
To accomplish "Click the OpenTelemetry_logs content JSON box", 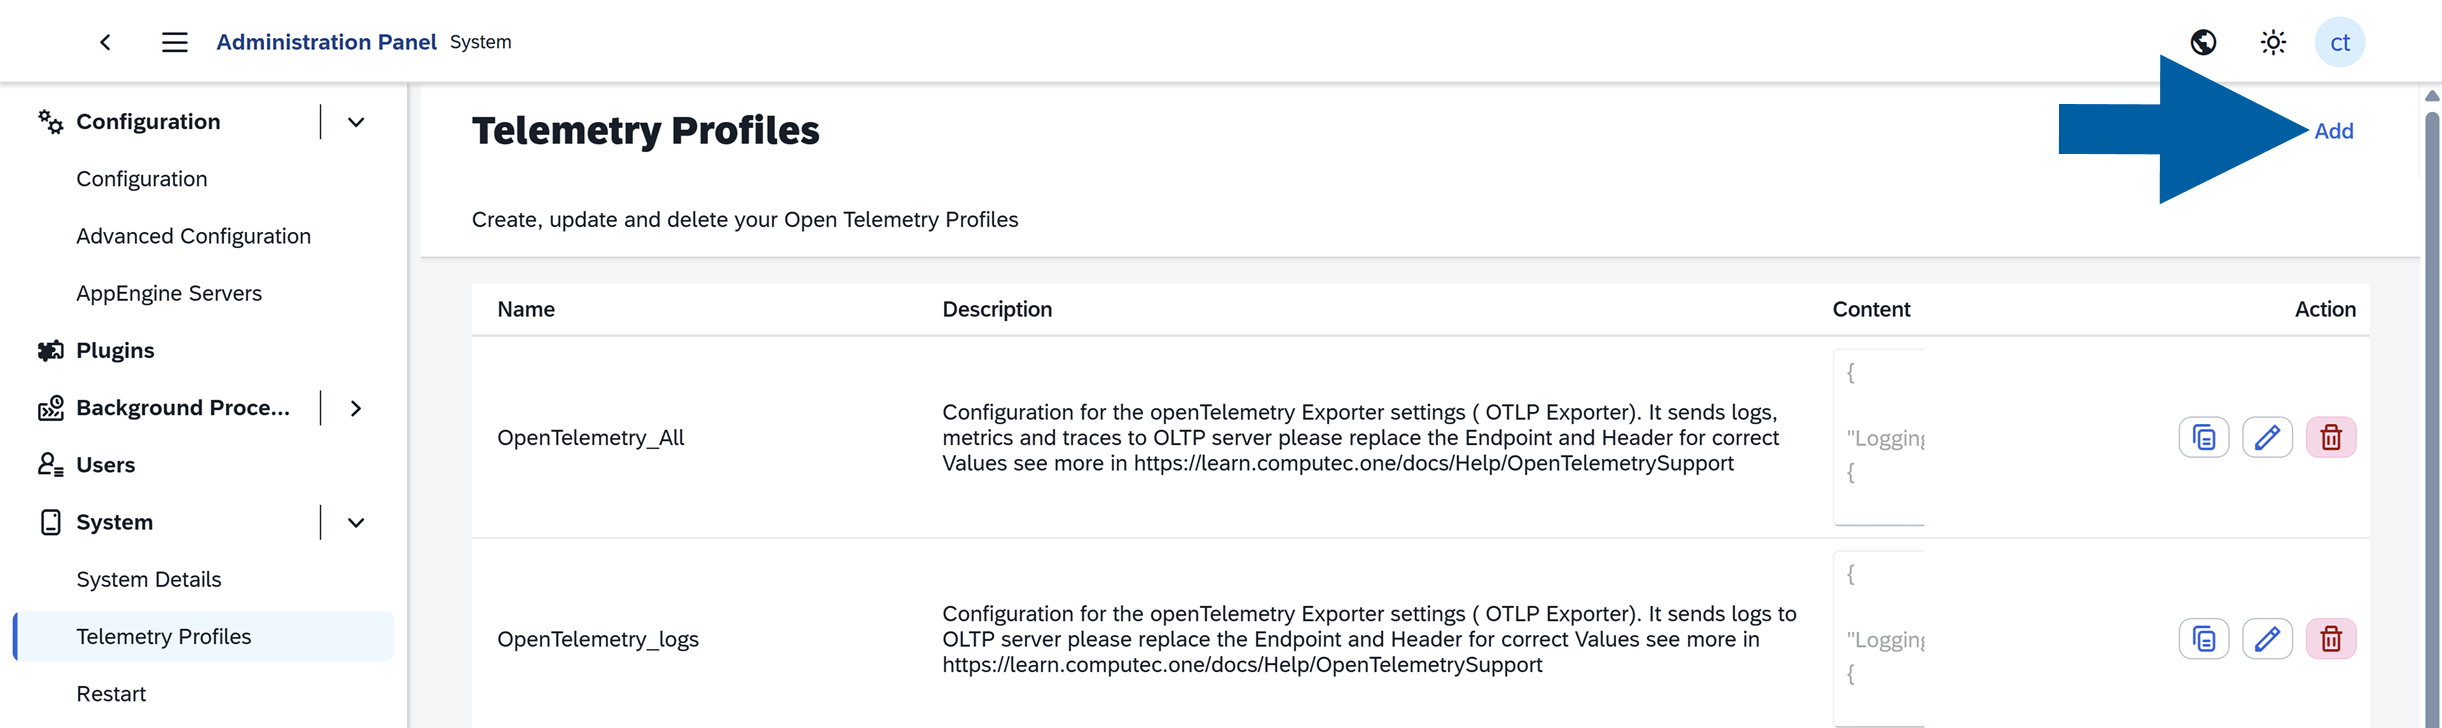I will 1879,639.
